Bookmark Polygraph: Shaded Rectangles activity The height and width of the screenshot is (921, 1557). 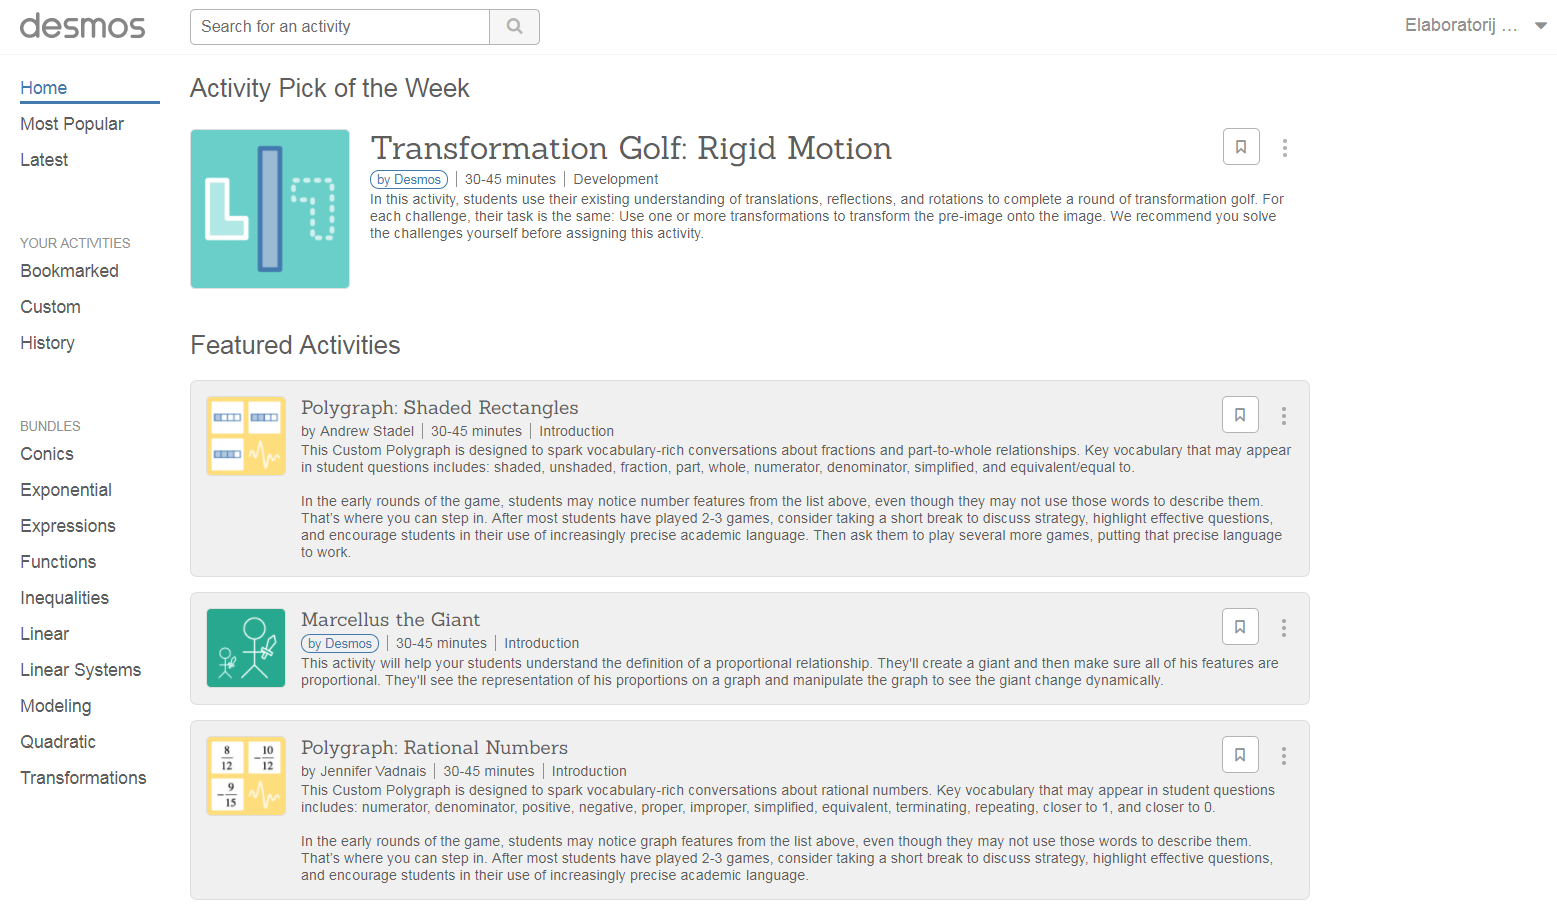[1239, 415]
